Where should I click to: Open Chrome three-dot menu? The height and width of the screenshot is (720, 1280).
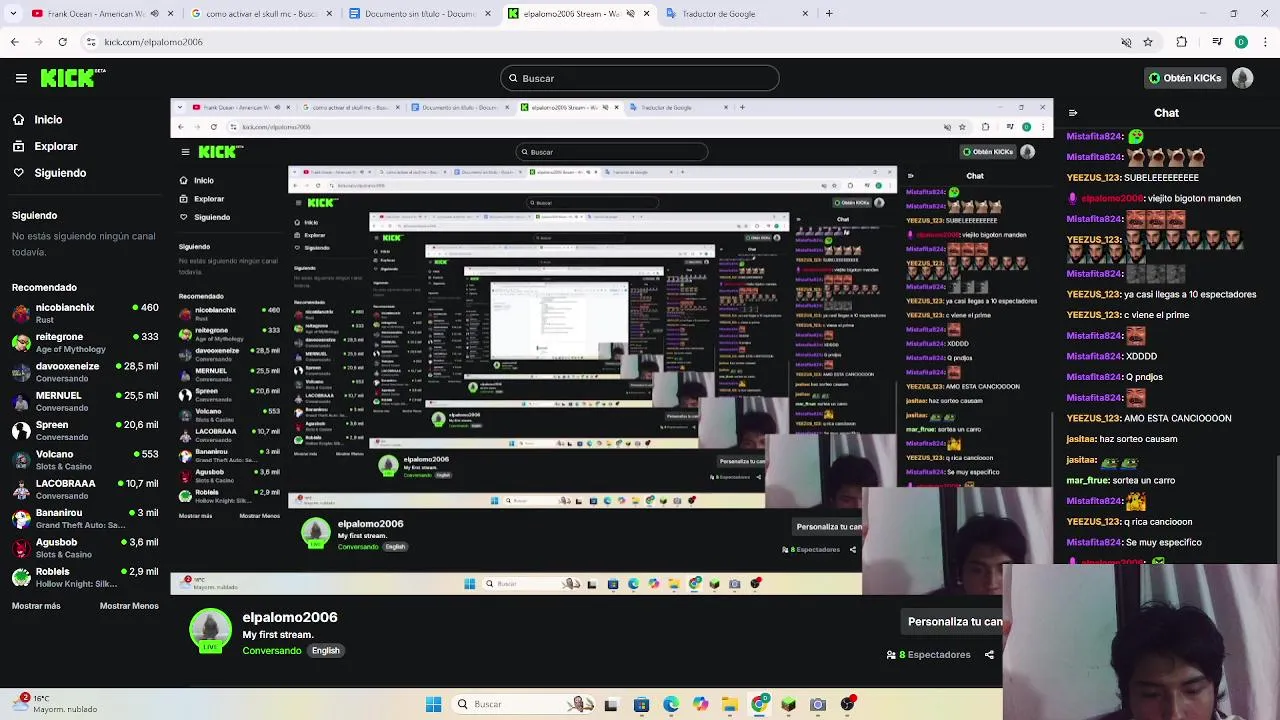click(x=1265, y=42)
